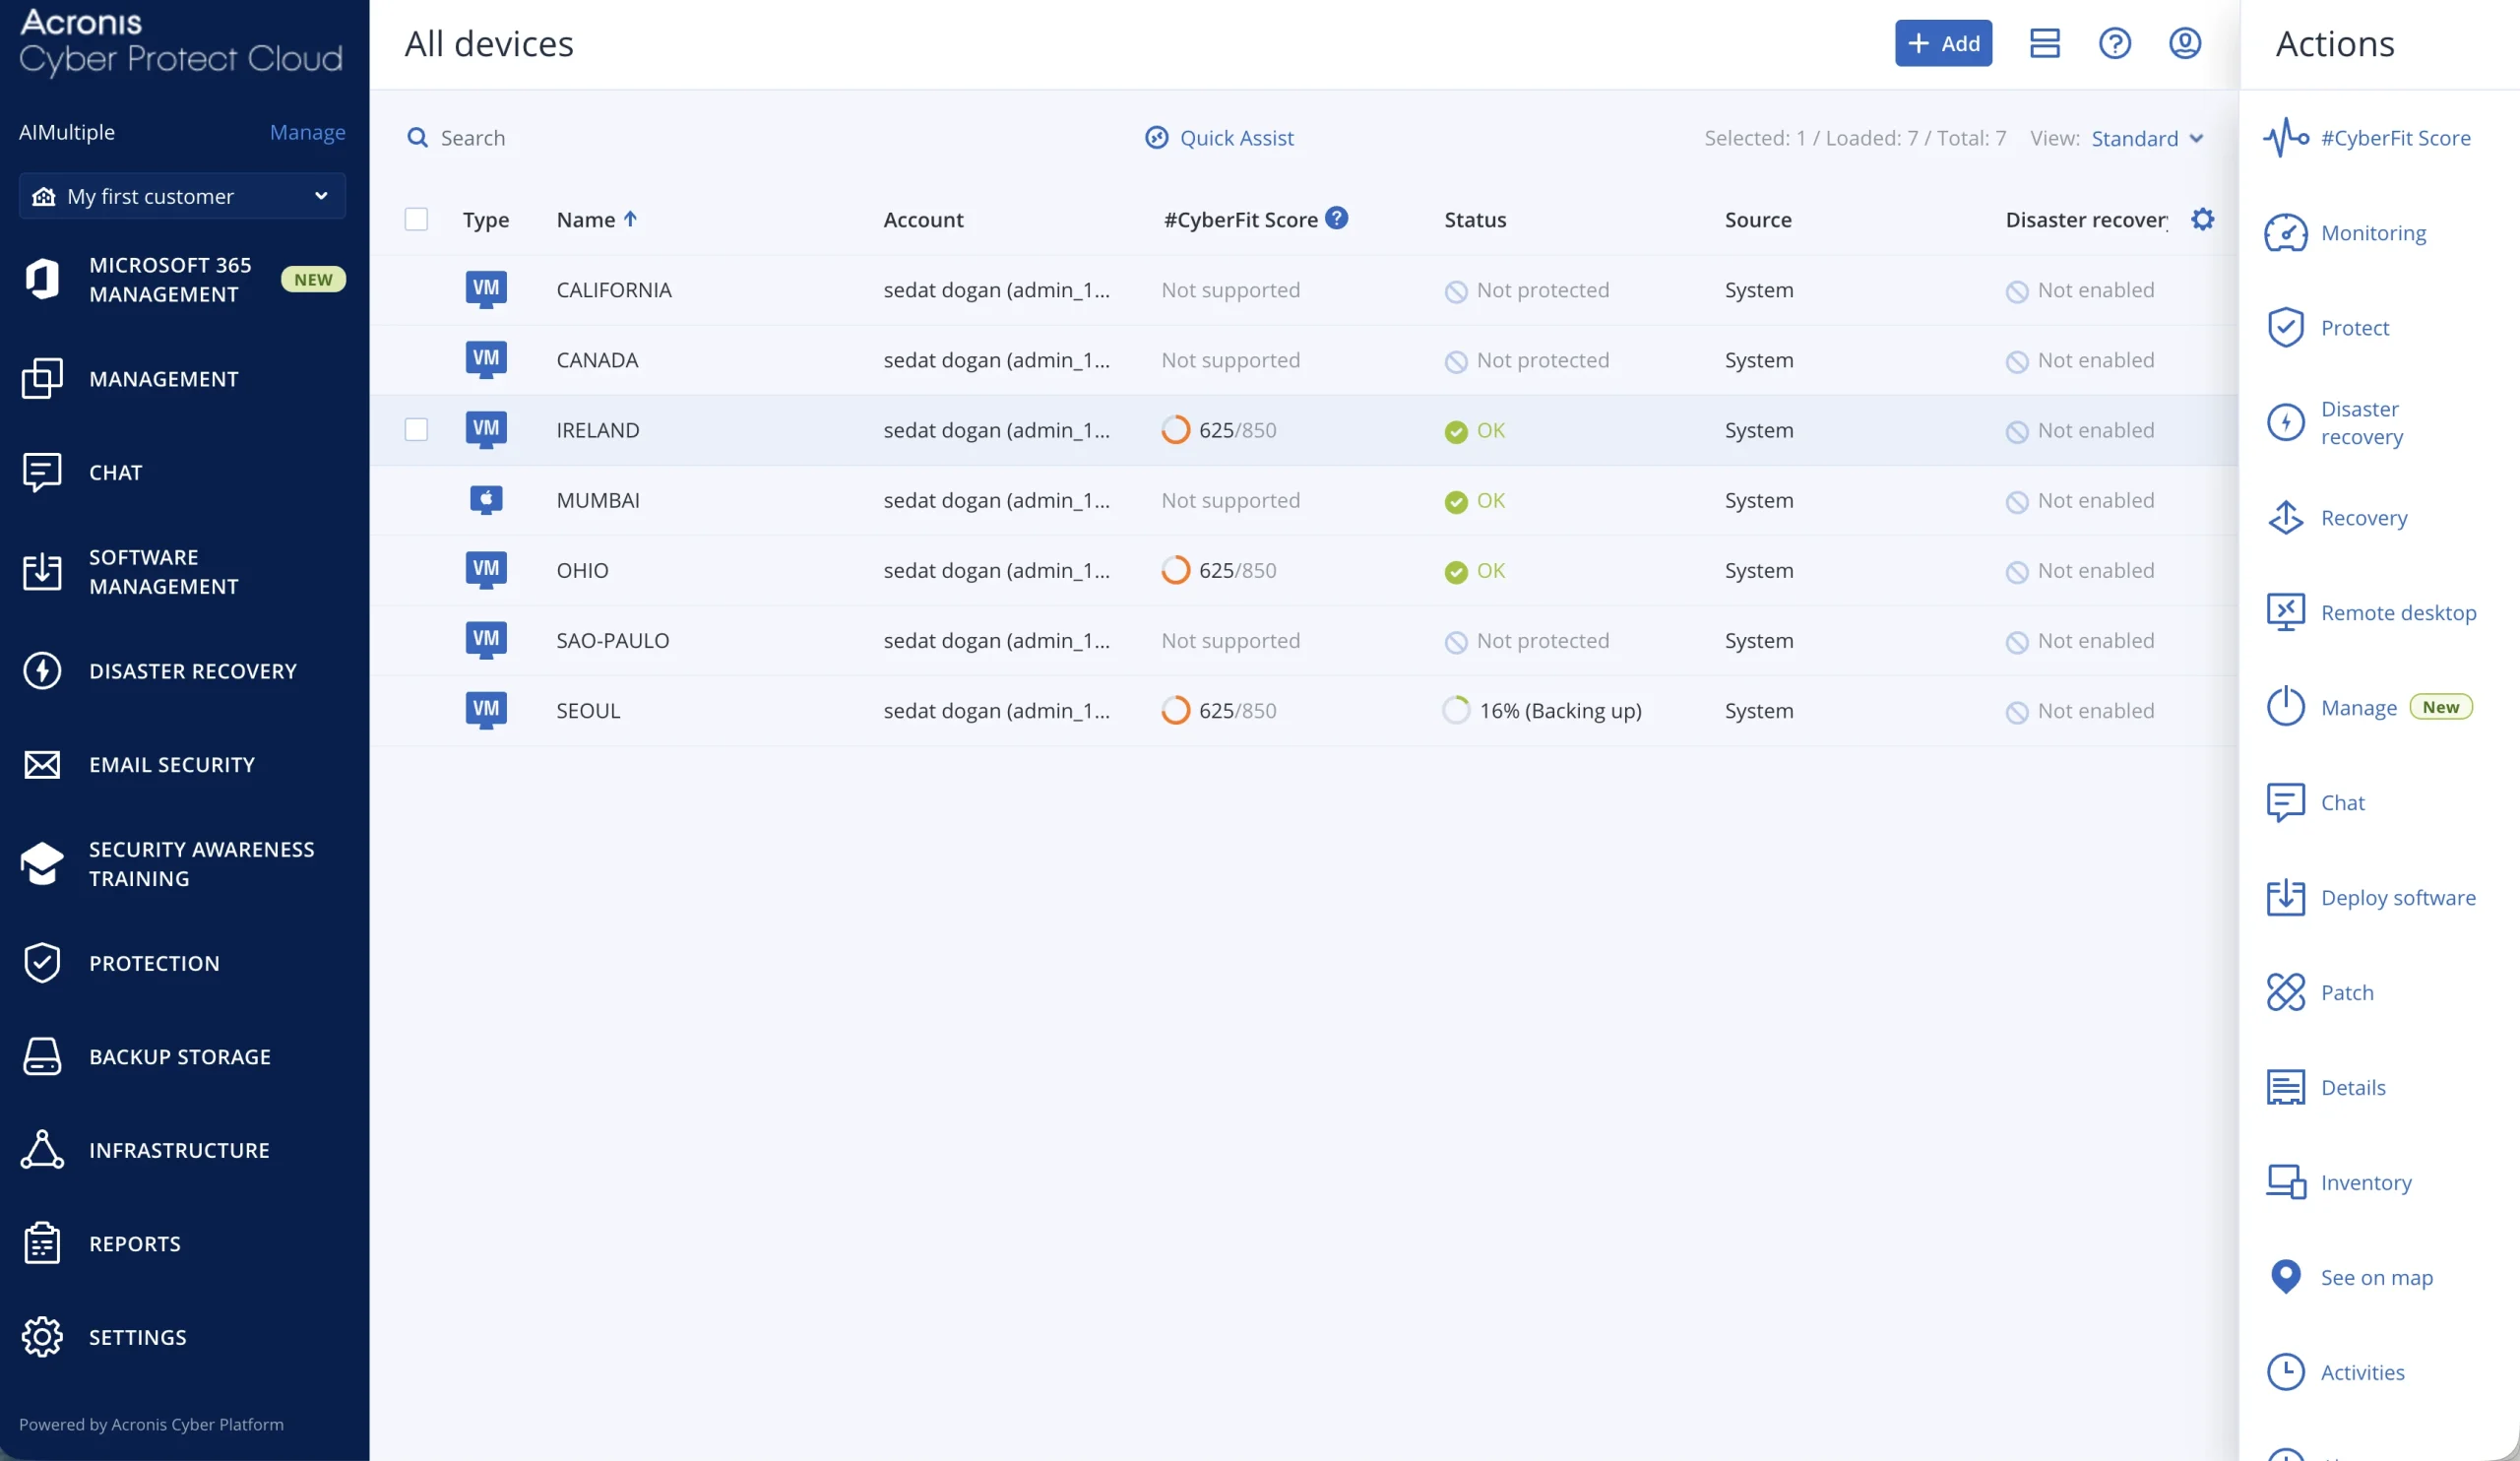
Task: Click CALIFORNIA's Not protected status
Action: pyautogui.click(x=1526, y=290)
